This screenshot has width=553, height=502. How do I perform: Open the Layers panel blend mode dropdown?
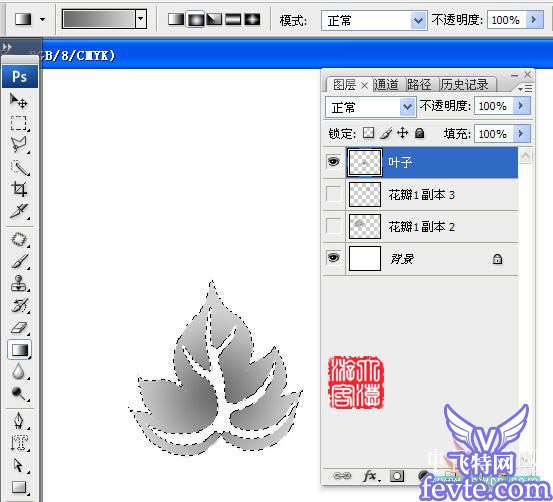[370, 107]
